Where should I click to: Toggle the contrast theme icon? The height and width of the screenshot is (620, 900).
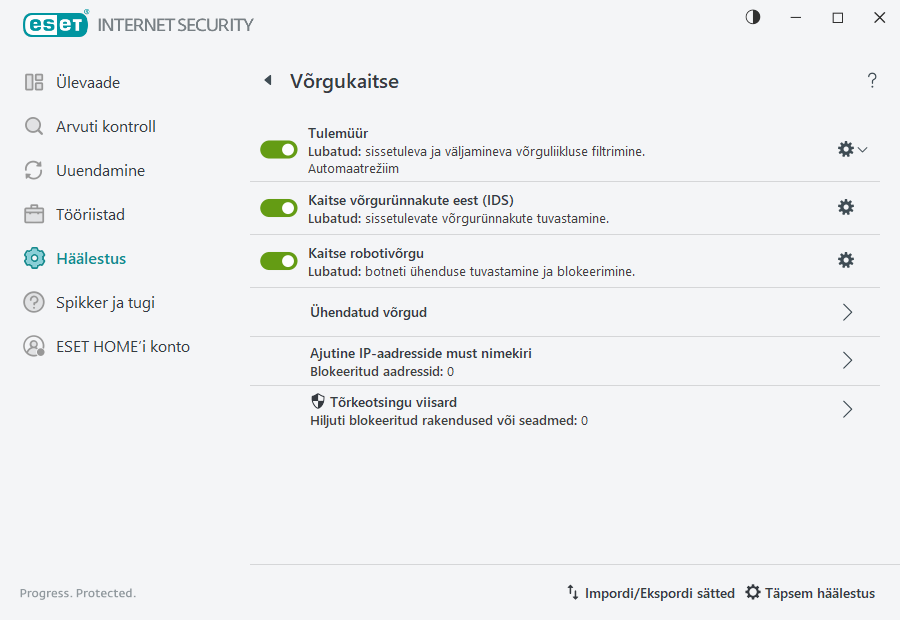(x=752, y=17)
